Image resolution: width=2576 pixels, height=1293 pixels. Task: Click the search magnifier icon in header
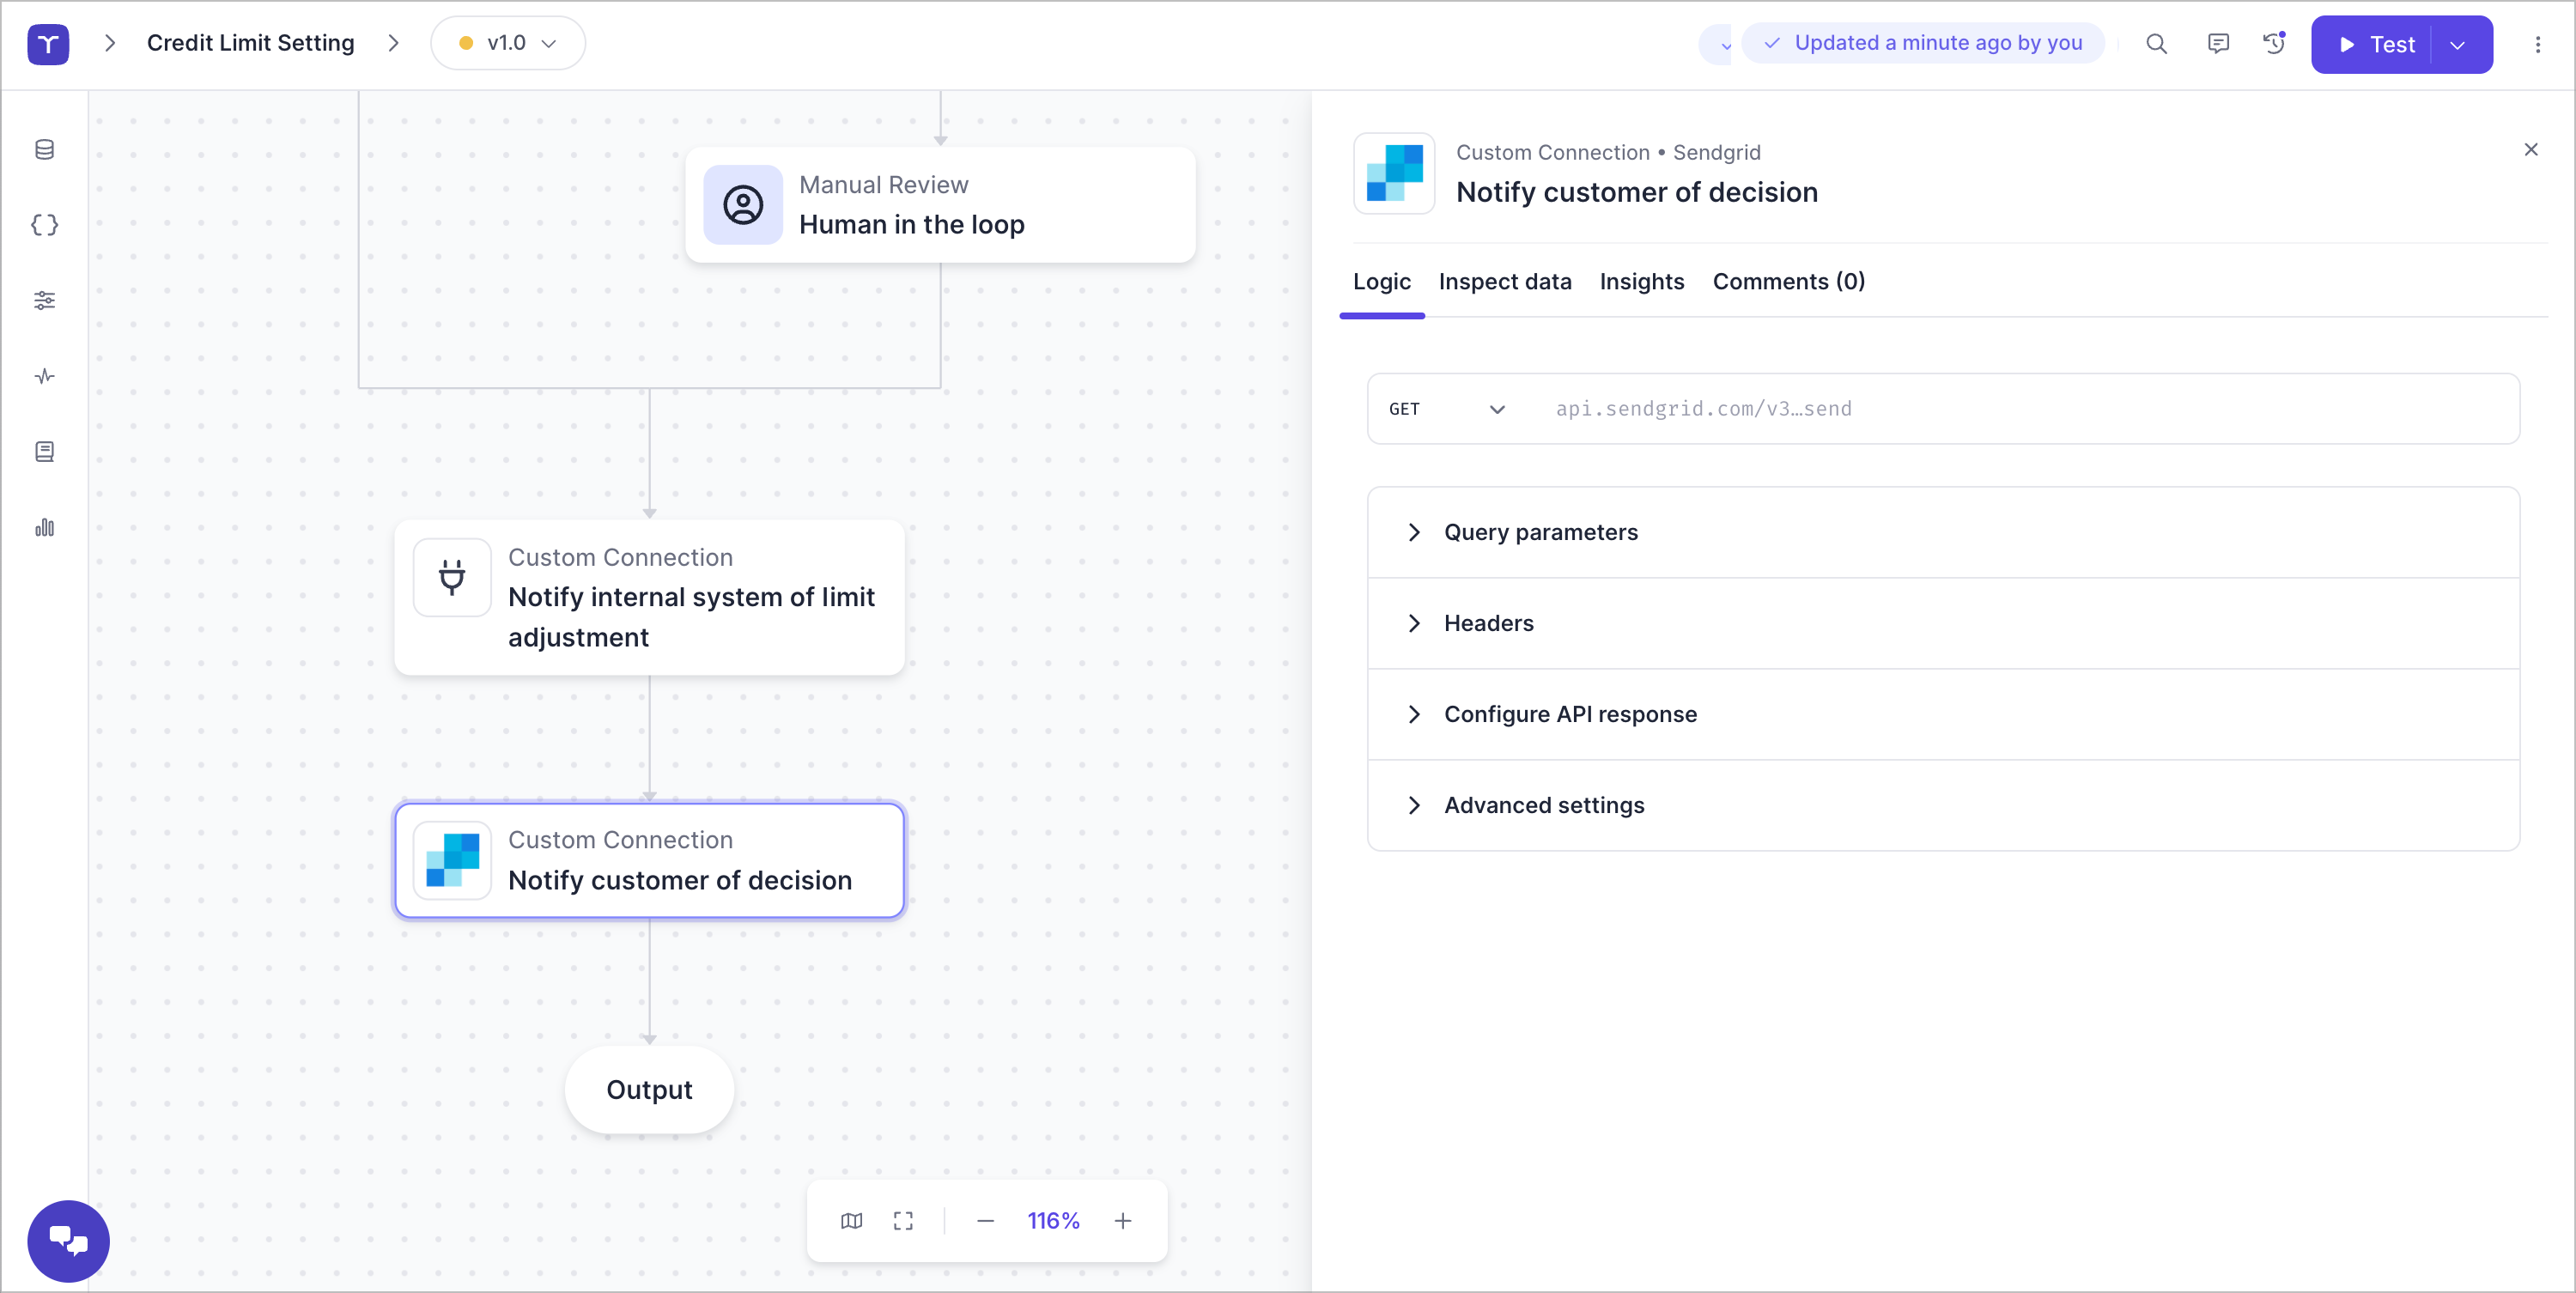[x=2156, y=44]
